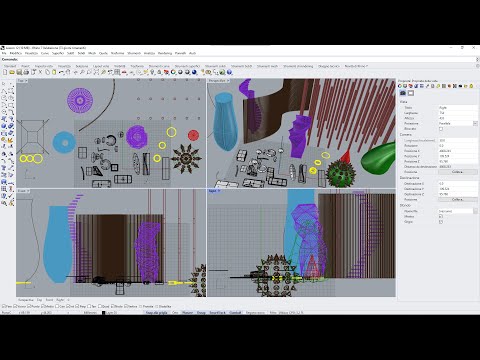Screen dimensions: 480x360
Task: Switch to the Strumenti mesh toolbar tab
Action: click(267, 66)
